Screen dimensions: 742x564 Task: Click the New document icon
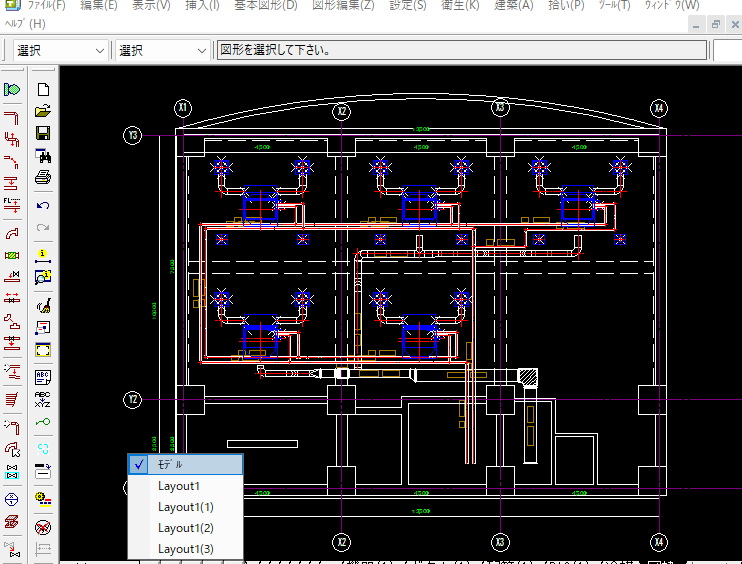pos(43,90)
